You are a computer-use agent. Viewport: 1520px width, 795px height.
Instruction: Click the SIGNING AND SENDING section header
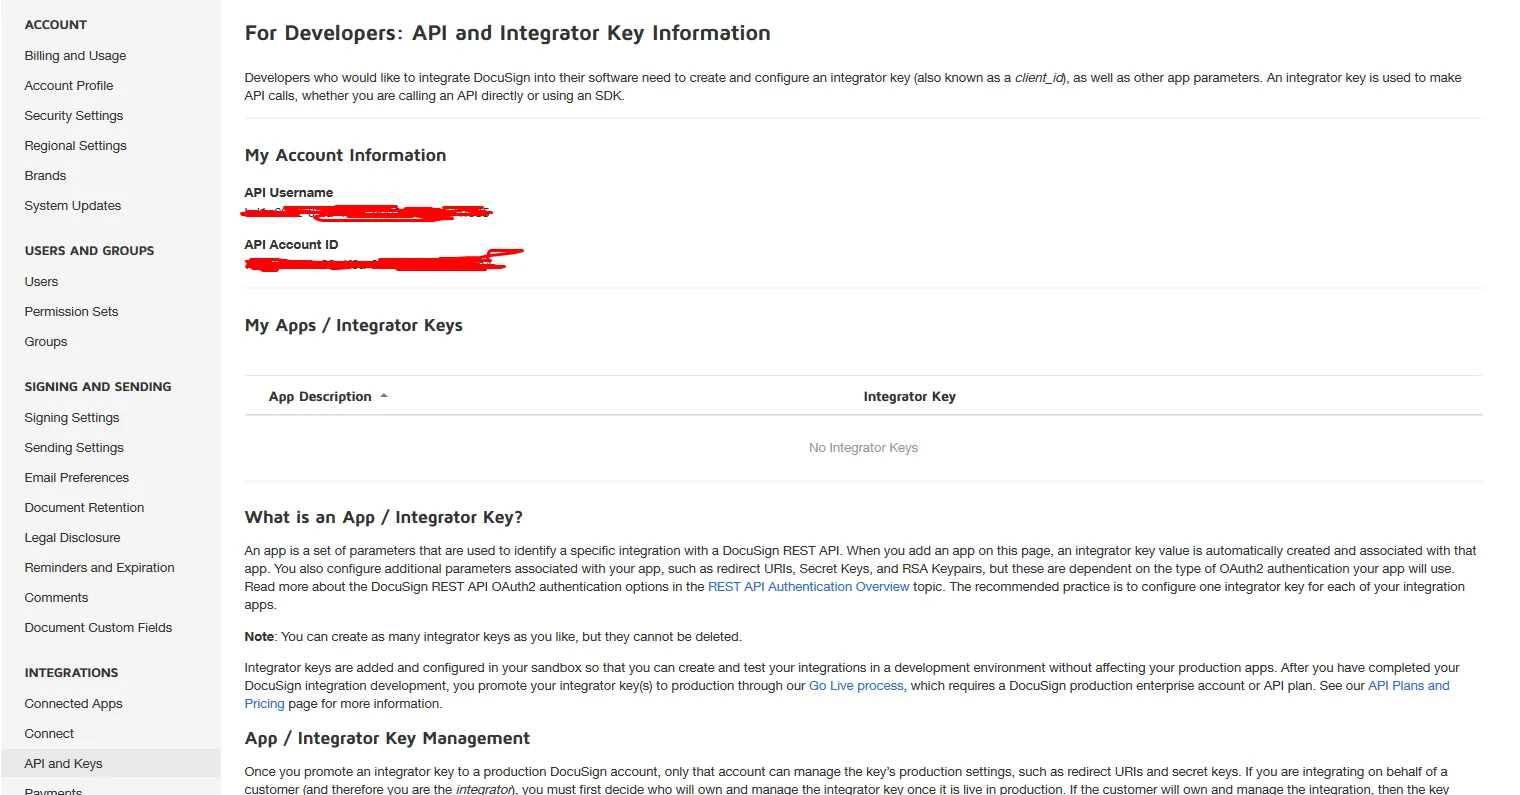pyautogui.click(x=98, y=387)
